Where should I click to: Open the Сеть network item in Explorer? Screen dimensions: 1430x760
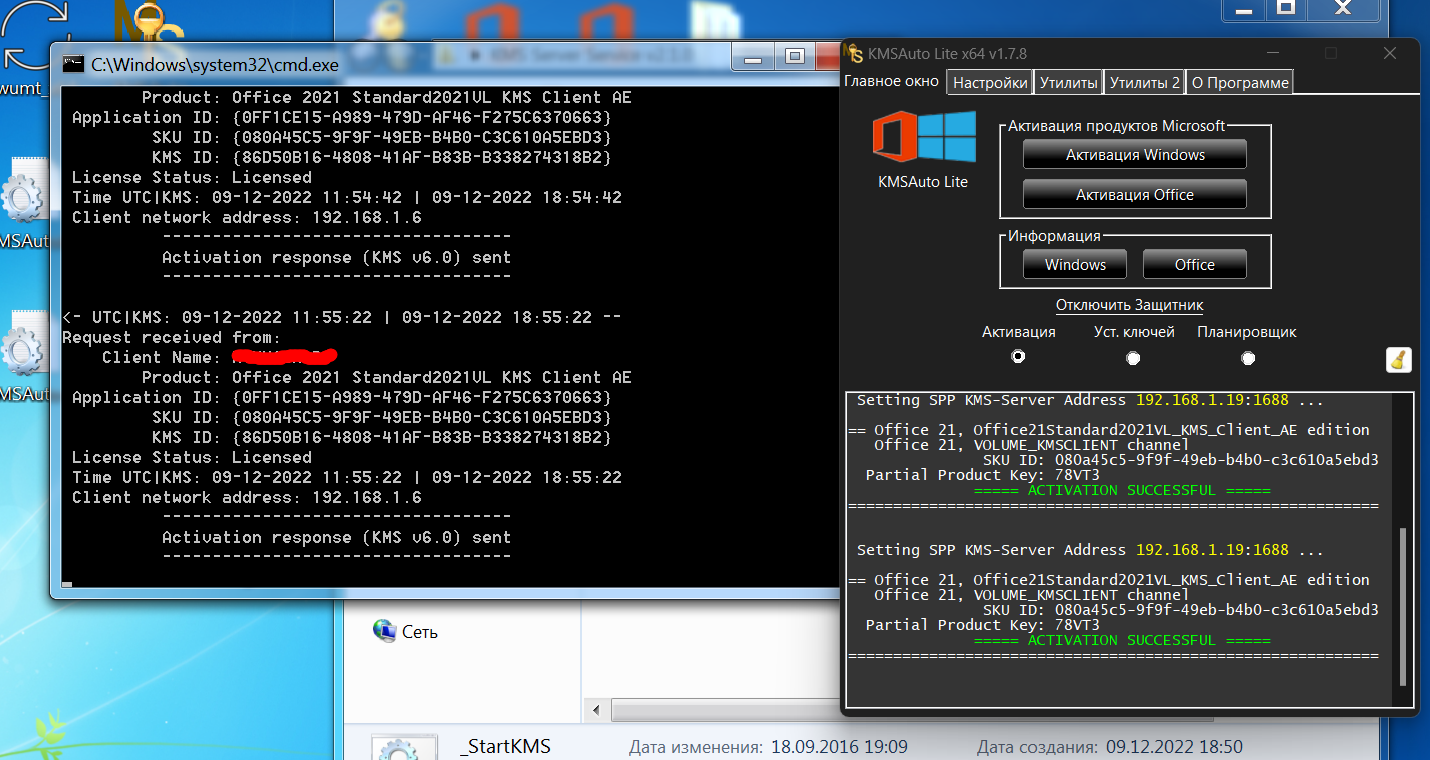pos(405,632)
